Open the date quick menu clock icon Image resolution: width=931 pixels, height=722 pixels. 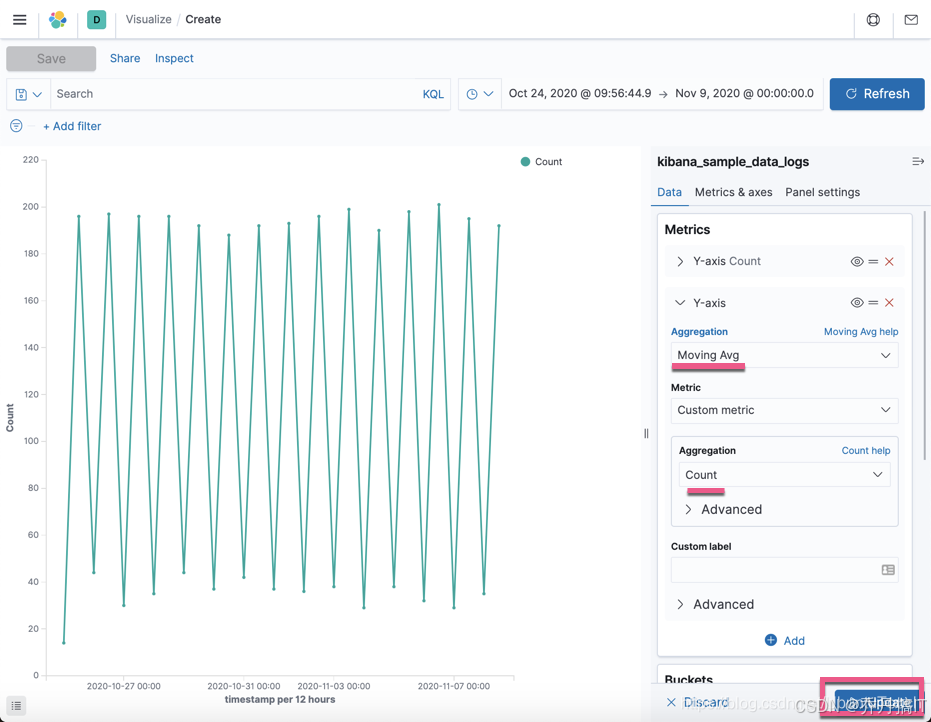[x=480, y=94]
